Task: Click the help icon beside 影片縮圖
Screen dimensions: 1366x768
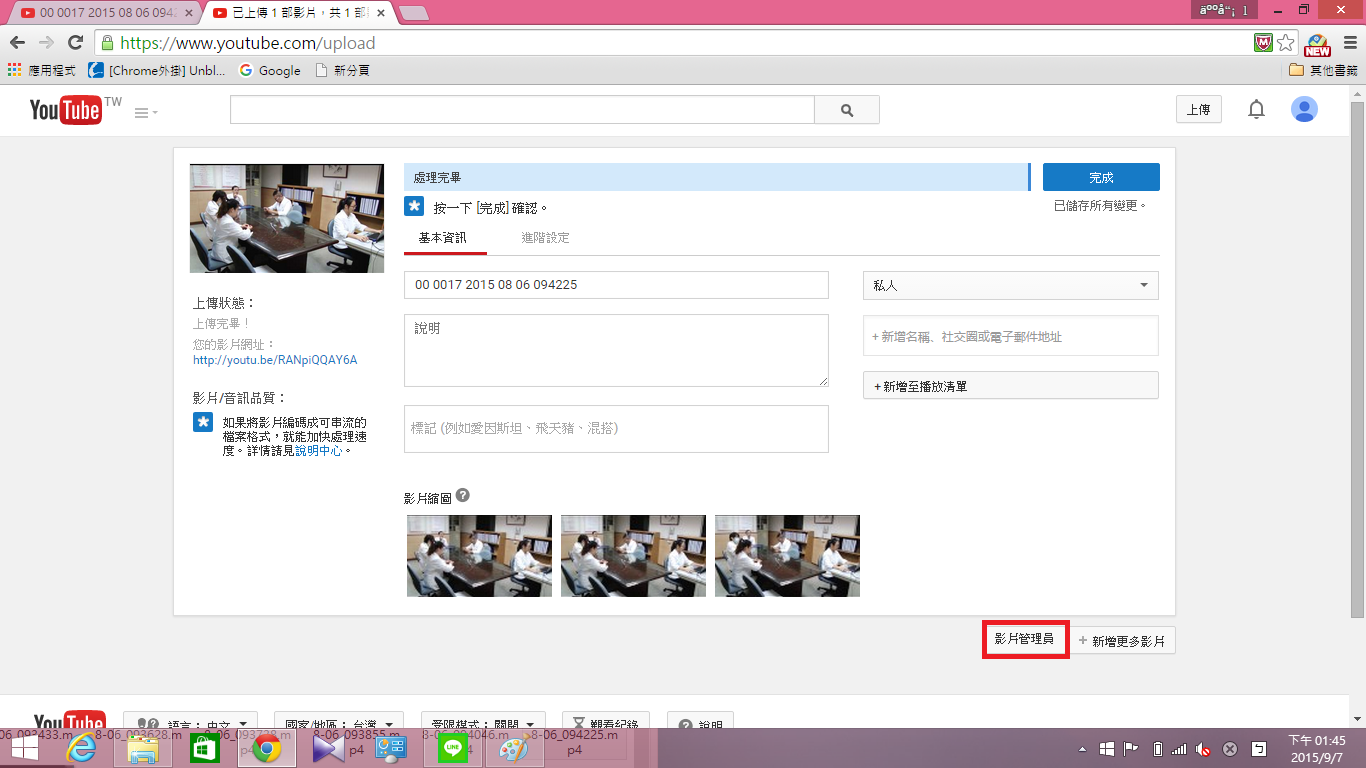Action: point(462,496)
